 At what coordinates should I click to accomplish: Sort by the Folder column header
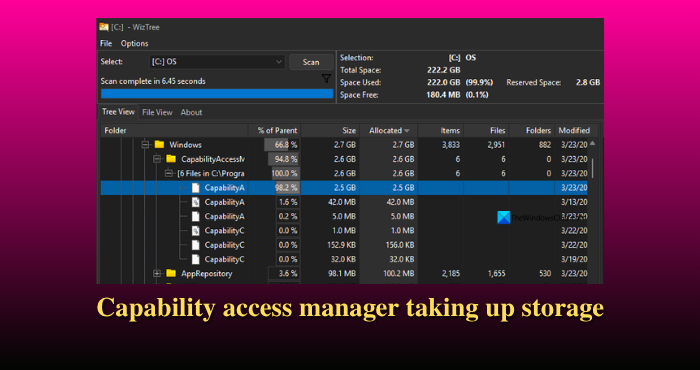(x=175, y=131)
